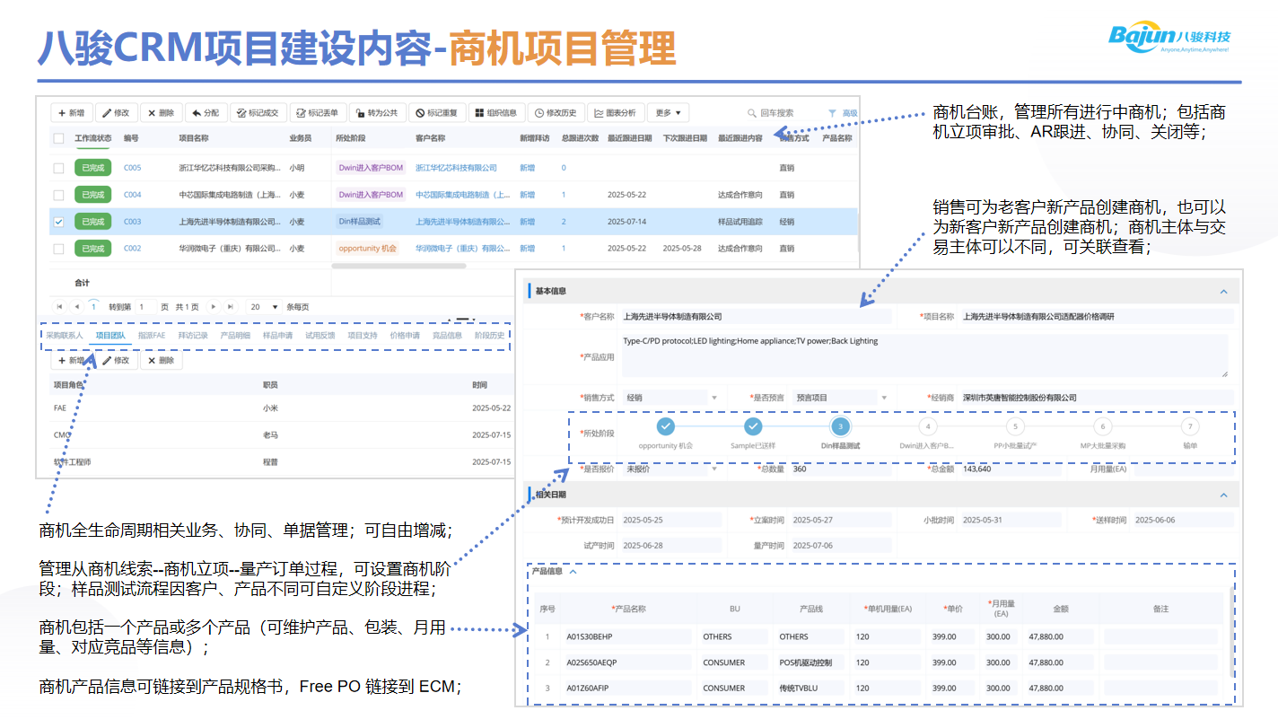Viewport: 1278px width, 728px height.
Task: Open 修改历史 clock icon button
Action: click(x=555, y=113)
